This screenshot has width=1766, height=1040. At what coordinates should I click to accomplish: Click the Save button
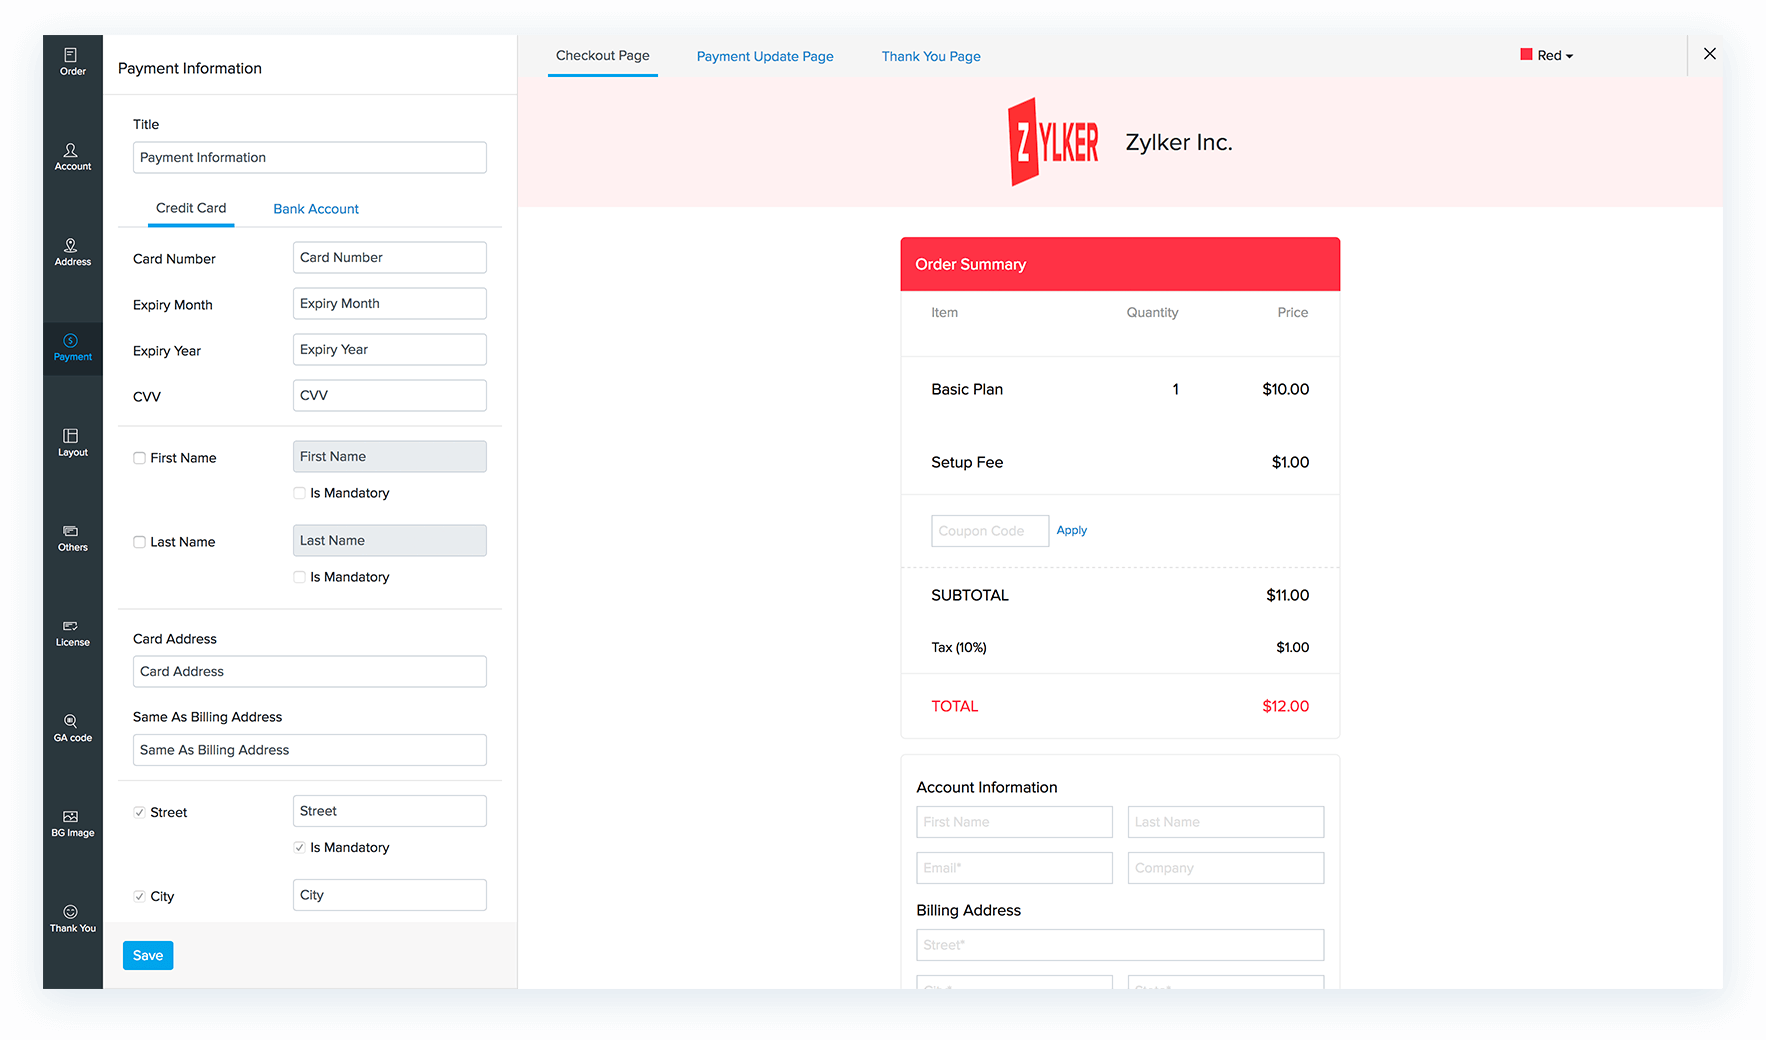[x=148, y=955]
